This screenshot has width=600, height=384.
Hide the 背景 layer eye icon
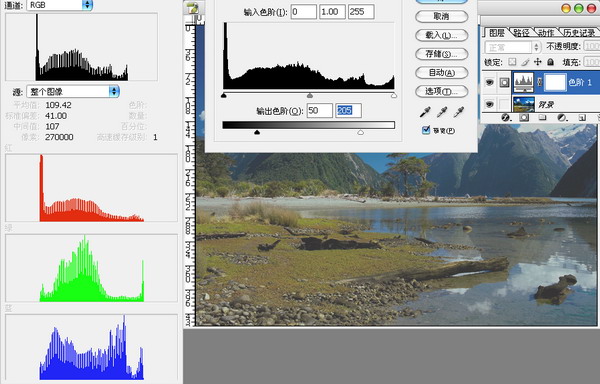pyautogui.click(x=489, y=104)
